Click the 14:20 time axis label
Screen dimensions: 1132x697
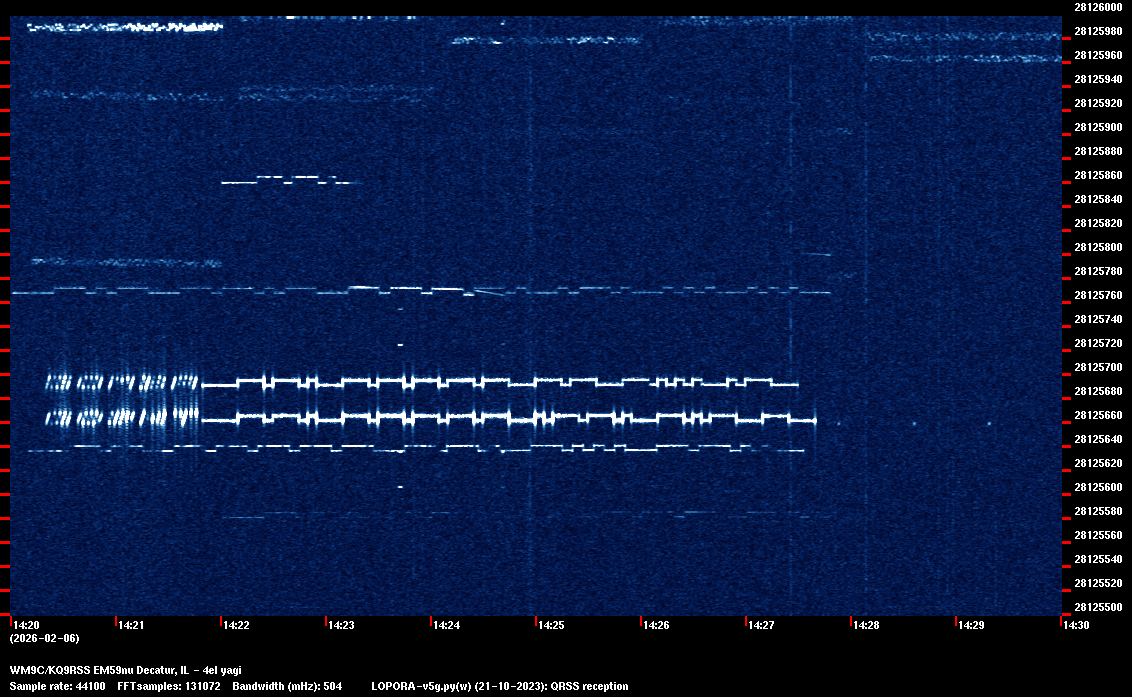tap(26, 626)
